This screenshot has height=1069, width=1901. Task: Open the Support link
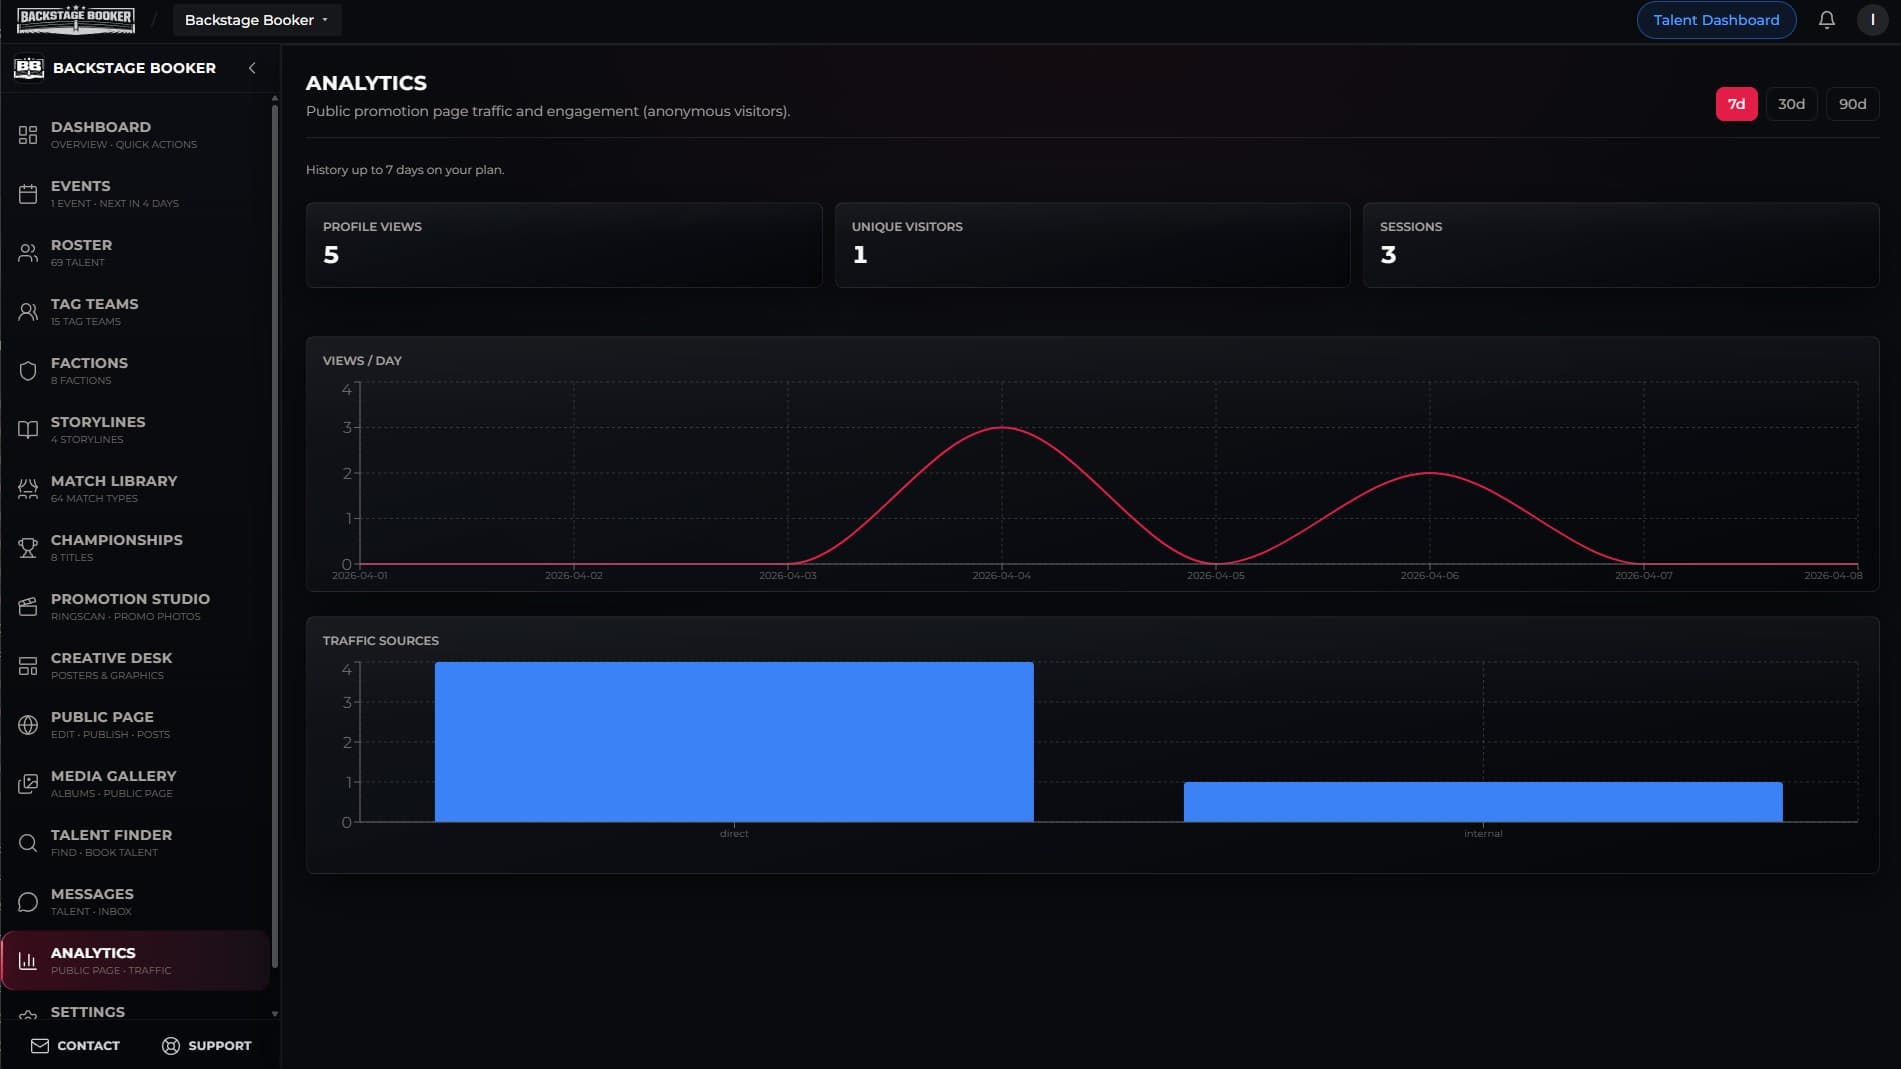208,1045
